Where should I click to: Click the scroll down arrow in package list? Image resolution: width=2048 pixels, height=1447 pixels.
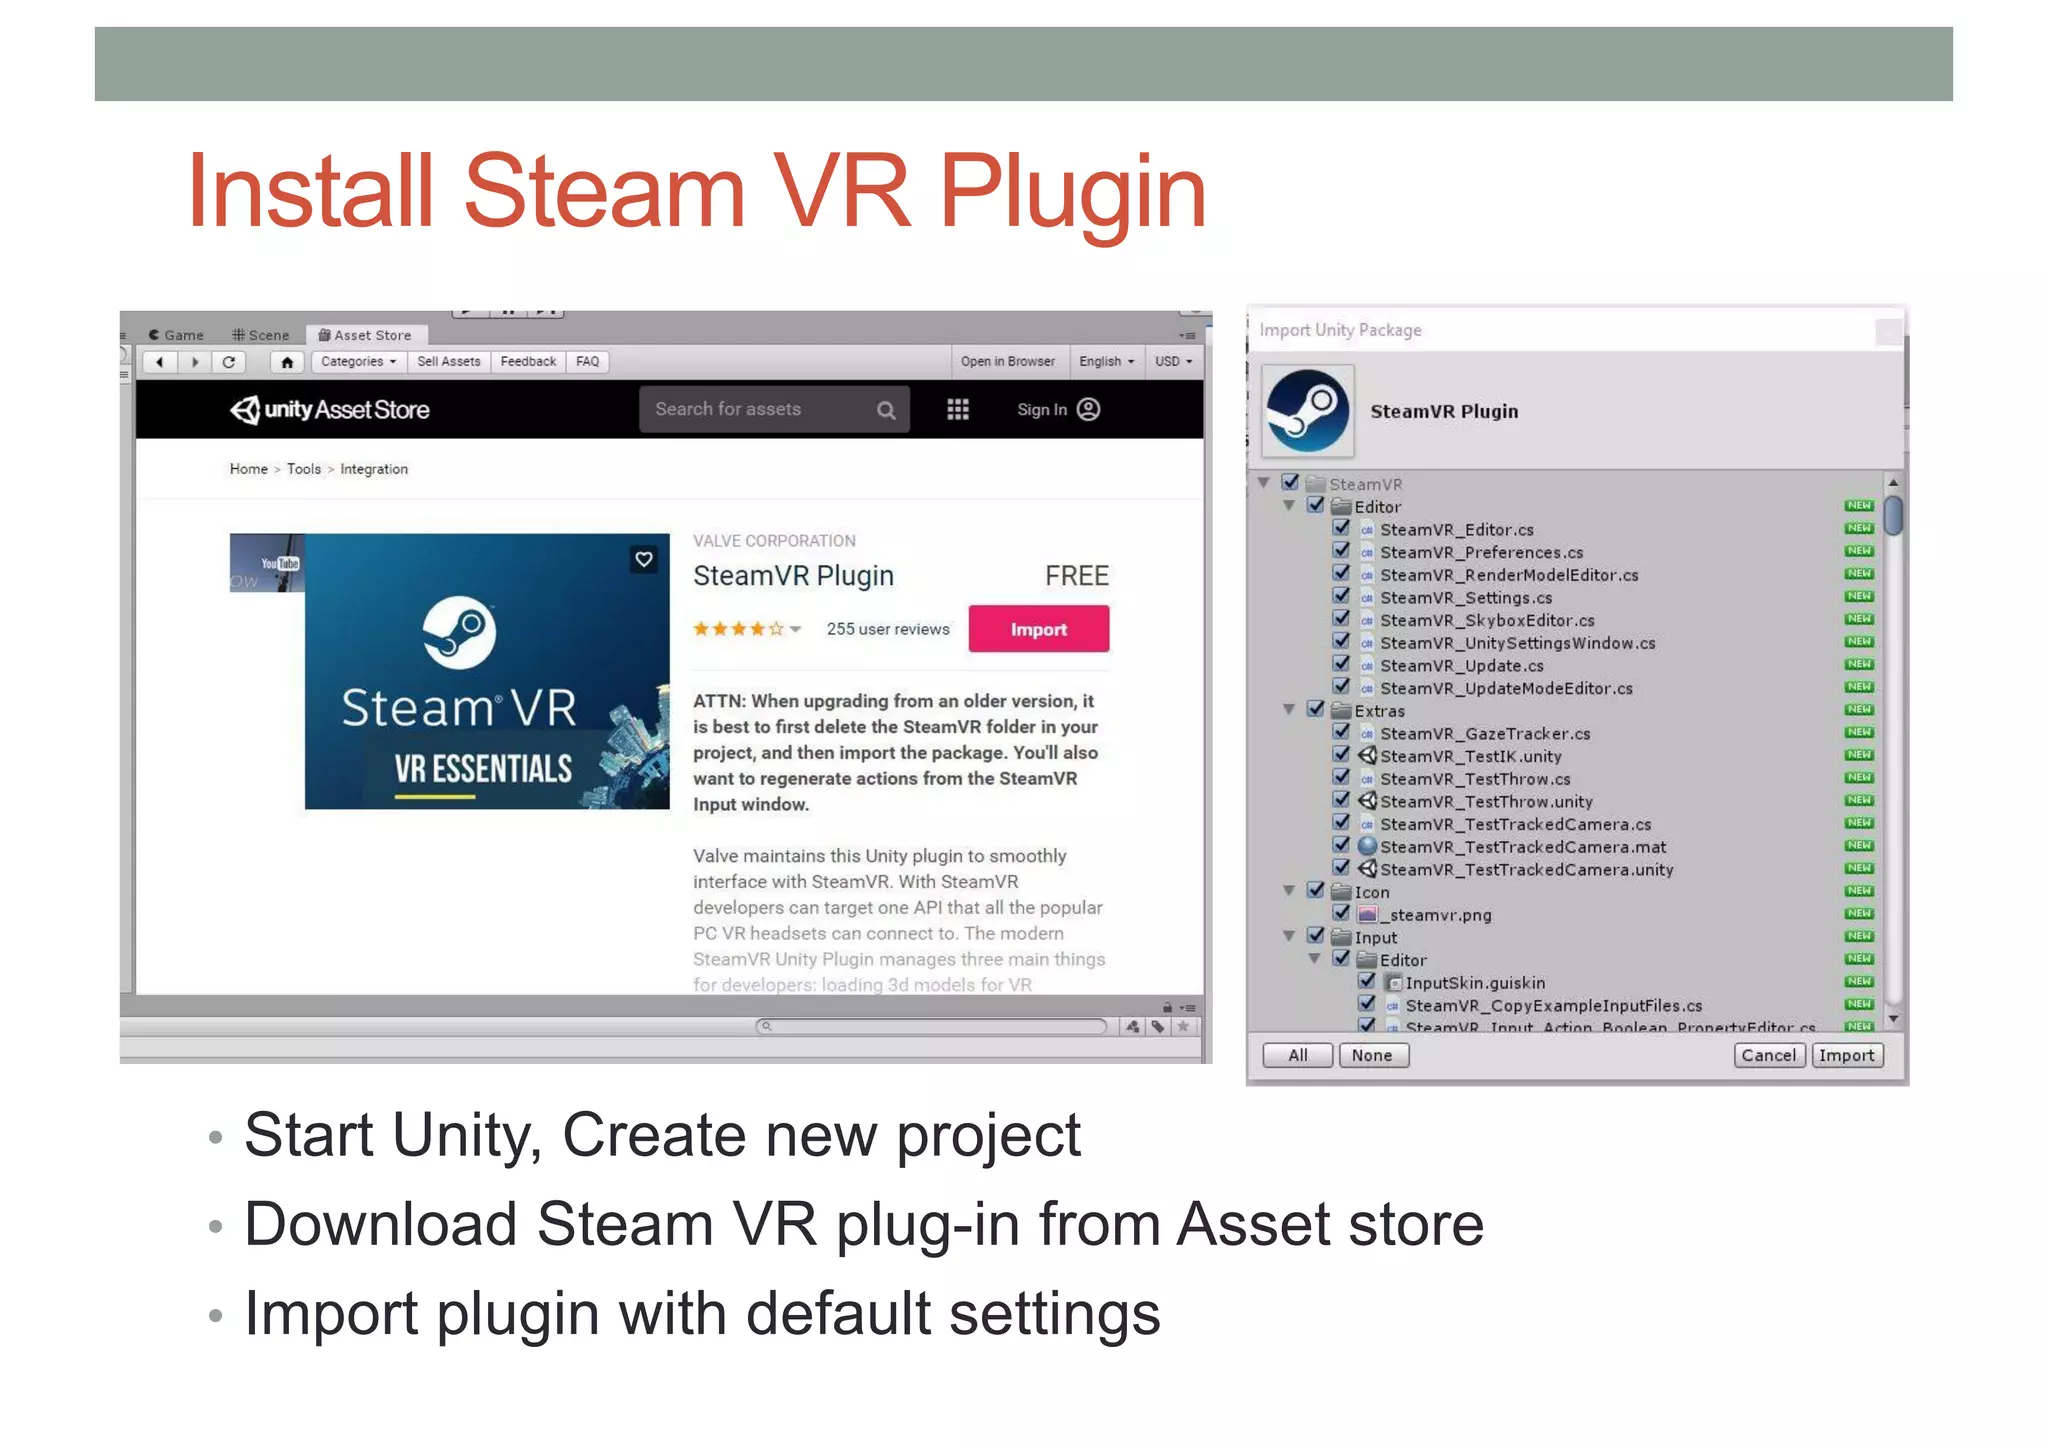1892,1020
